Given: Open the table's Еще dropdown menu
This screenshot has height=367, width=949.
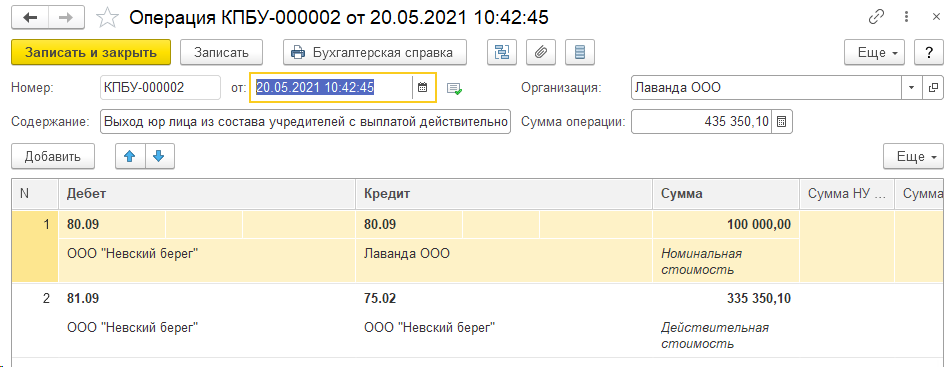Looking at the screenshot, I should pos(913,156).
